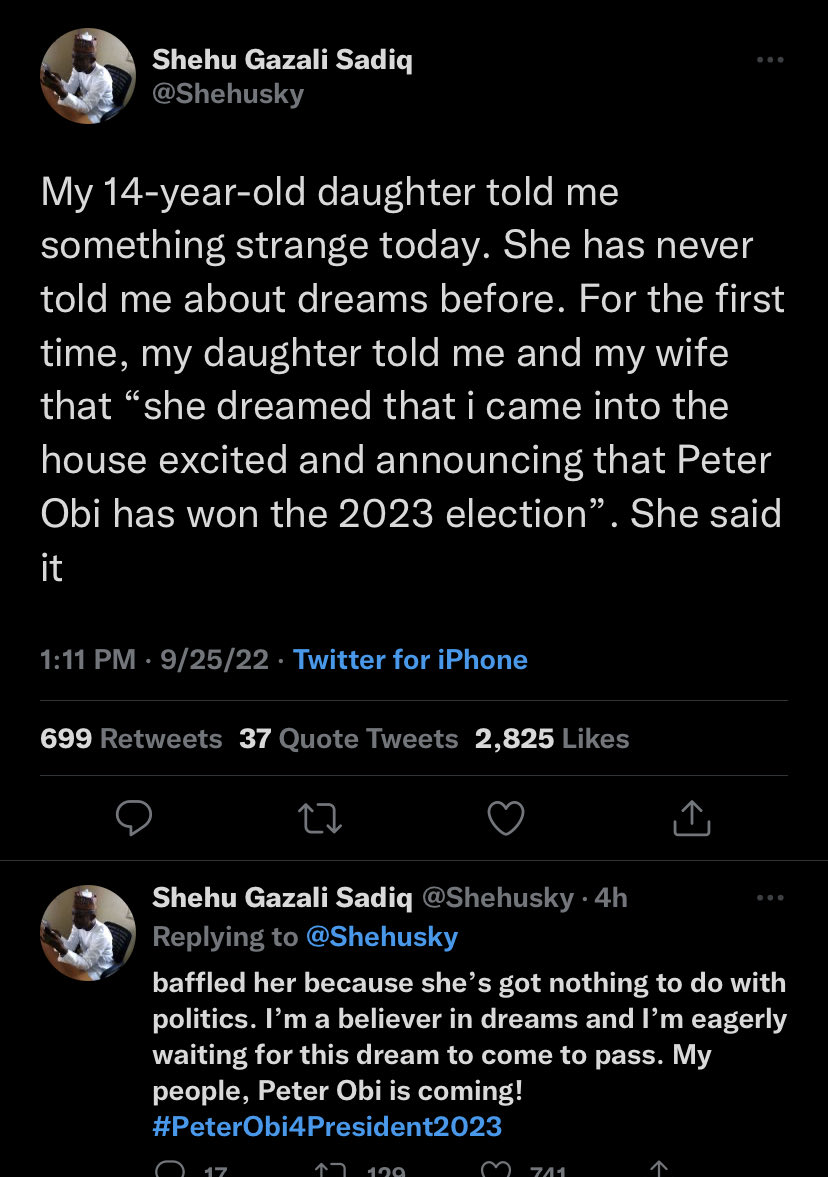Screen dimensions: 828x1177
Task: Open Shehu Gazali Sadiq name in header
Action: pos(282,60)
